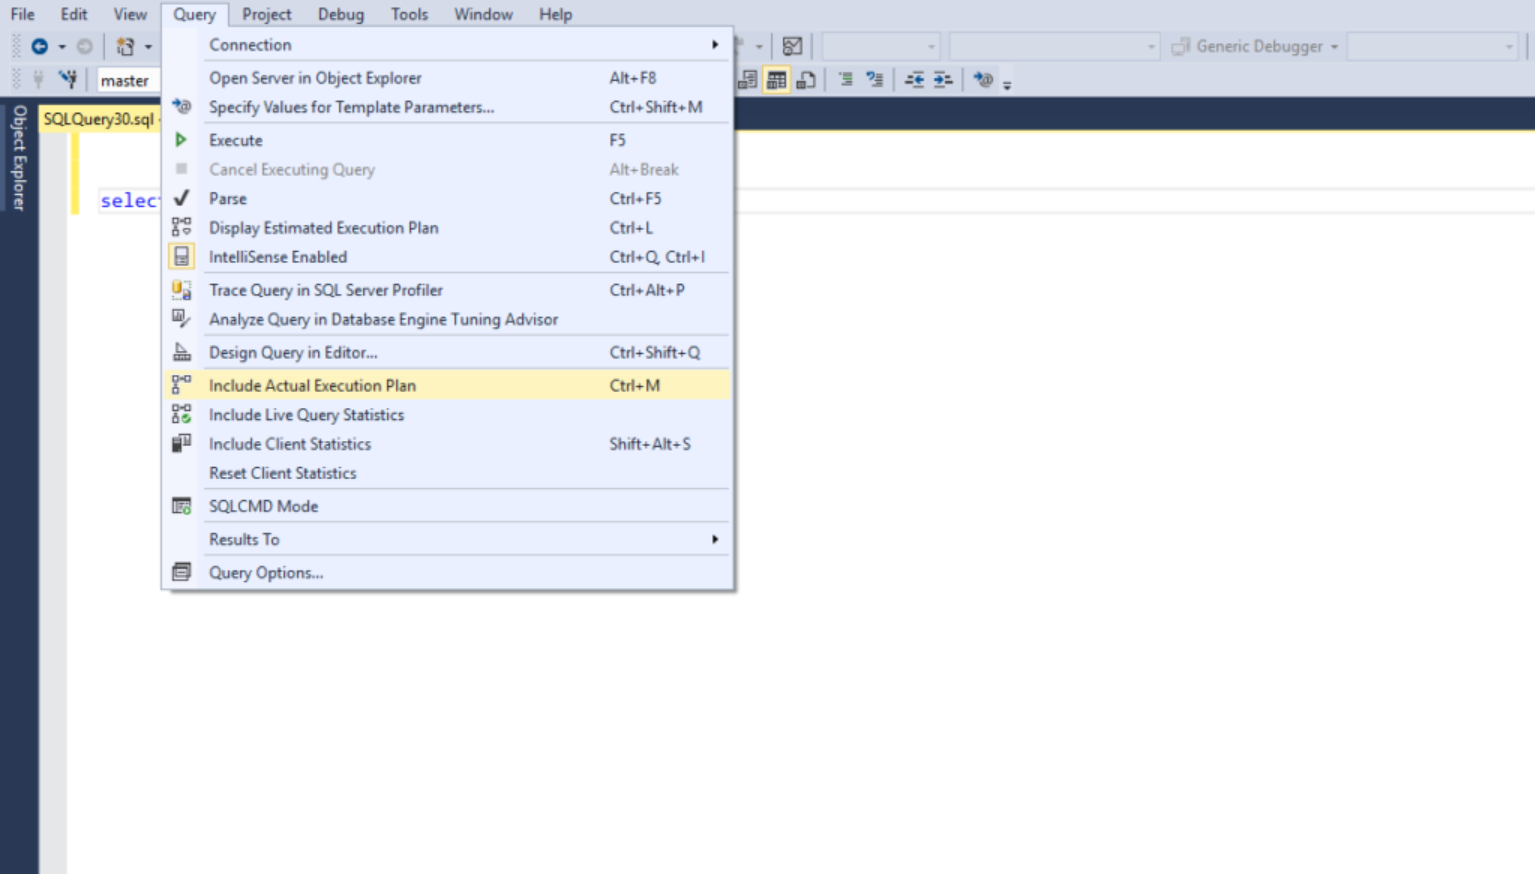Click the Query Options icon in the menu

click(181, 572)
